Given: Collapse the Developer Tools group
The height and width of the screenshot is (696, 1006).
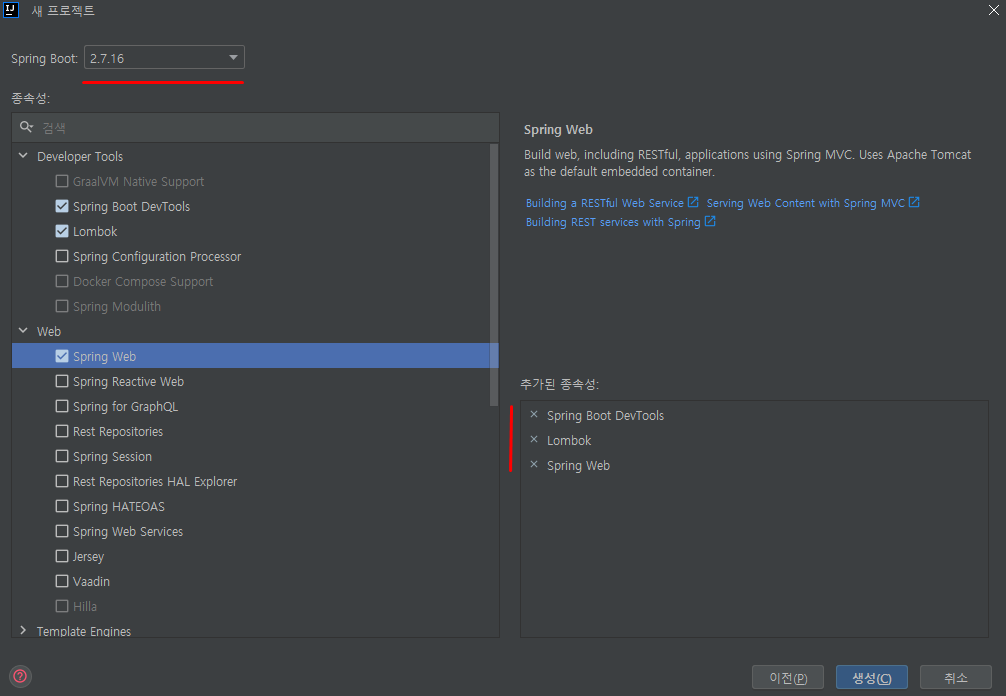Looking at the screenshot, I should pyautogui.click(x=24, y=156).
